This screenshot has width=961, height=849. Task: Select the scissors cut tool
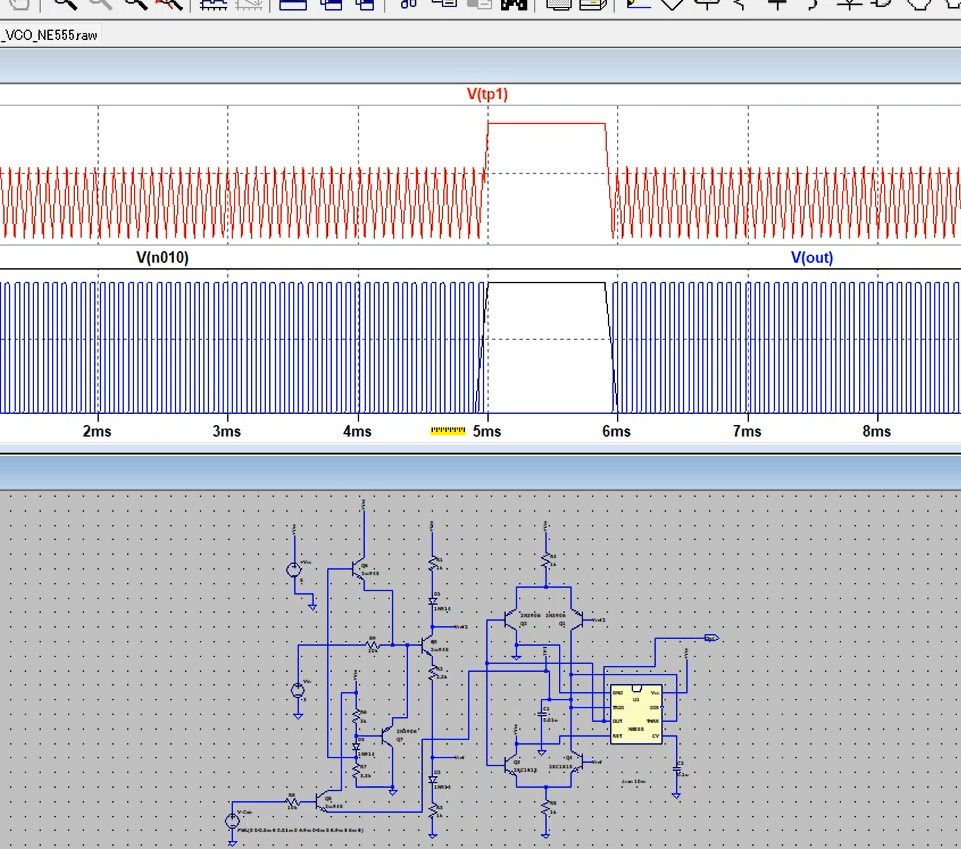click(x=407, y=3)
